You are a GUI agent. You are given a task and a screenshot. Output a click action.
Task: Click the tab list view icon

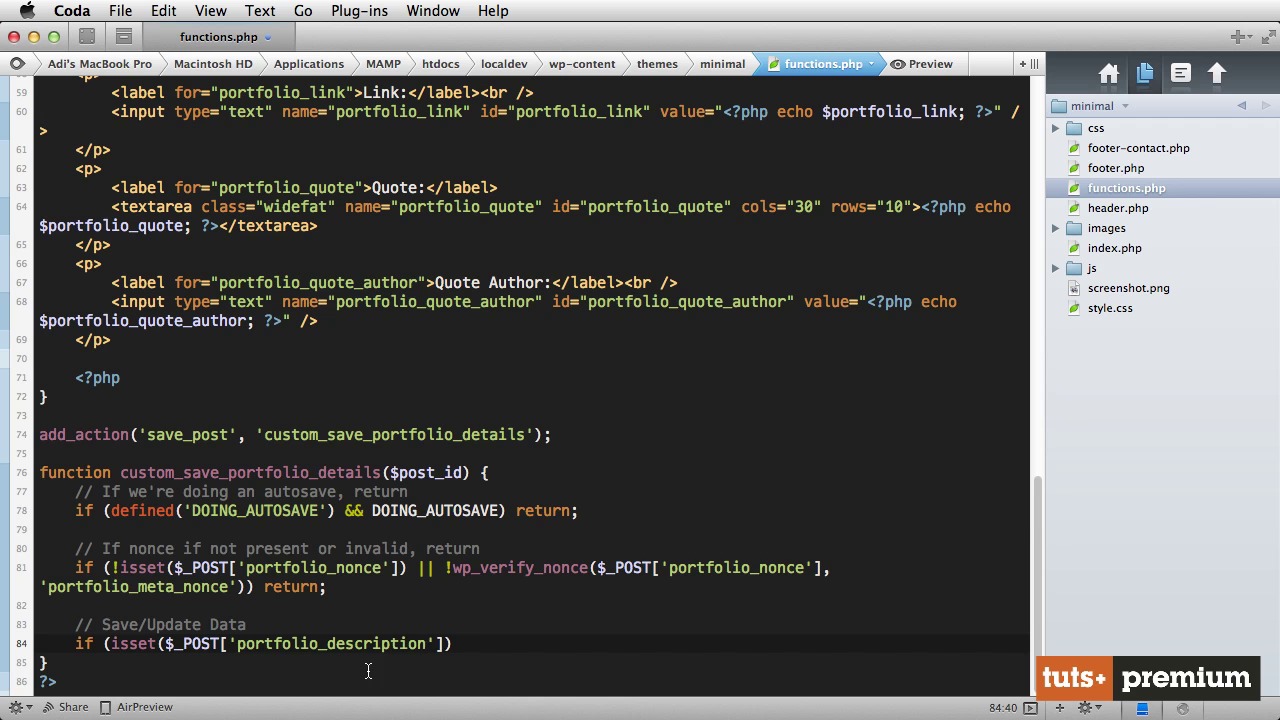coord(124,37)
